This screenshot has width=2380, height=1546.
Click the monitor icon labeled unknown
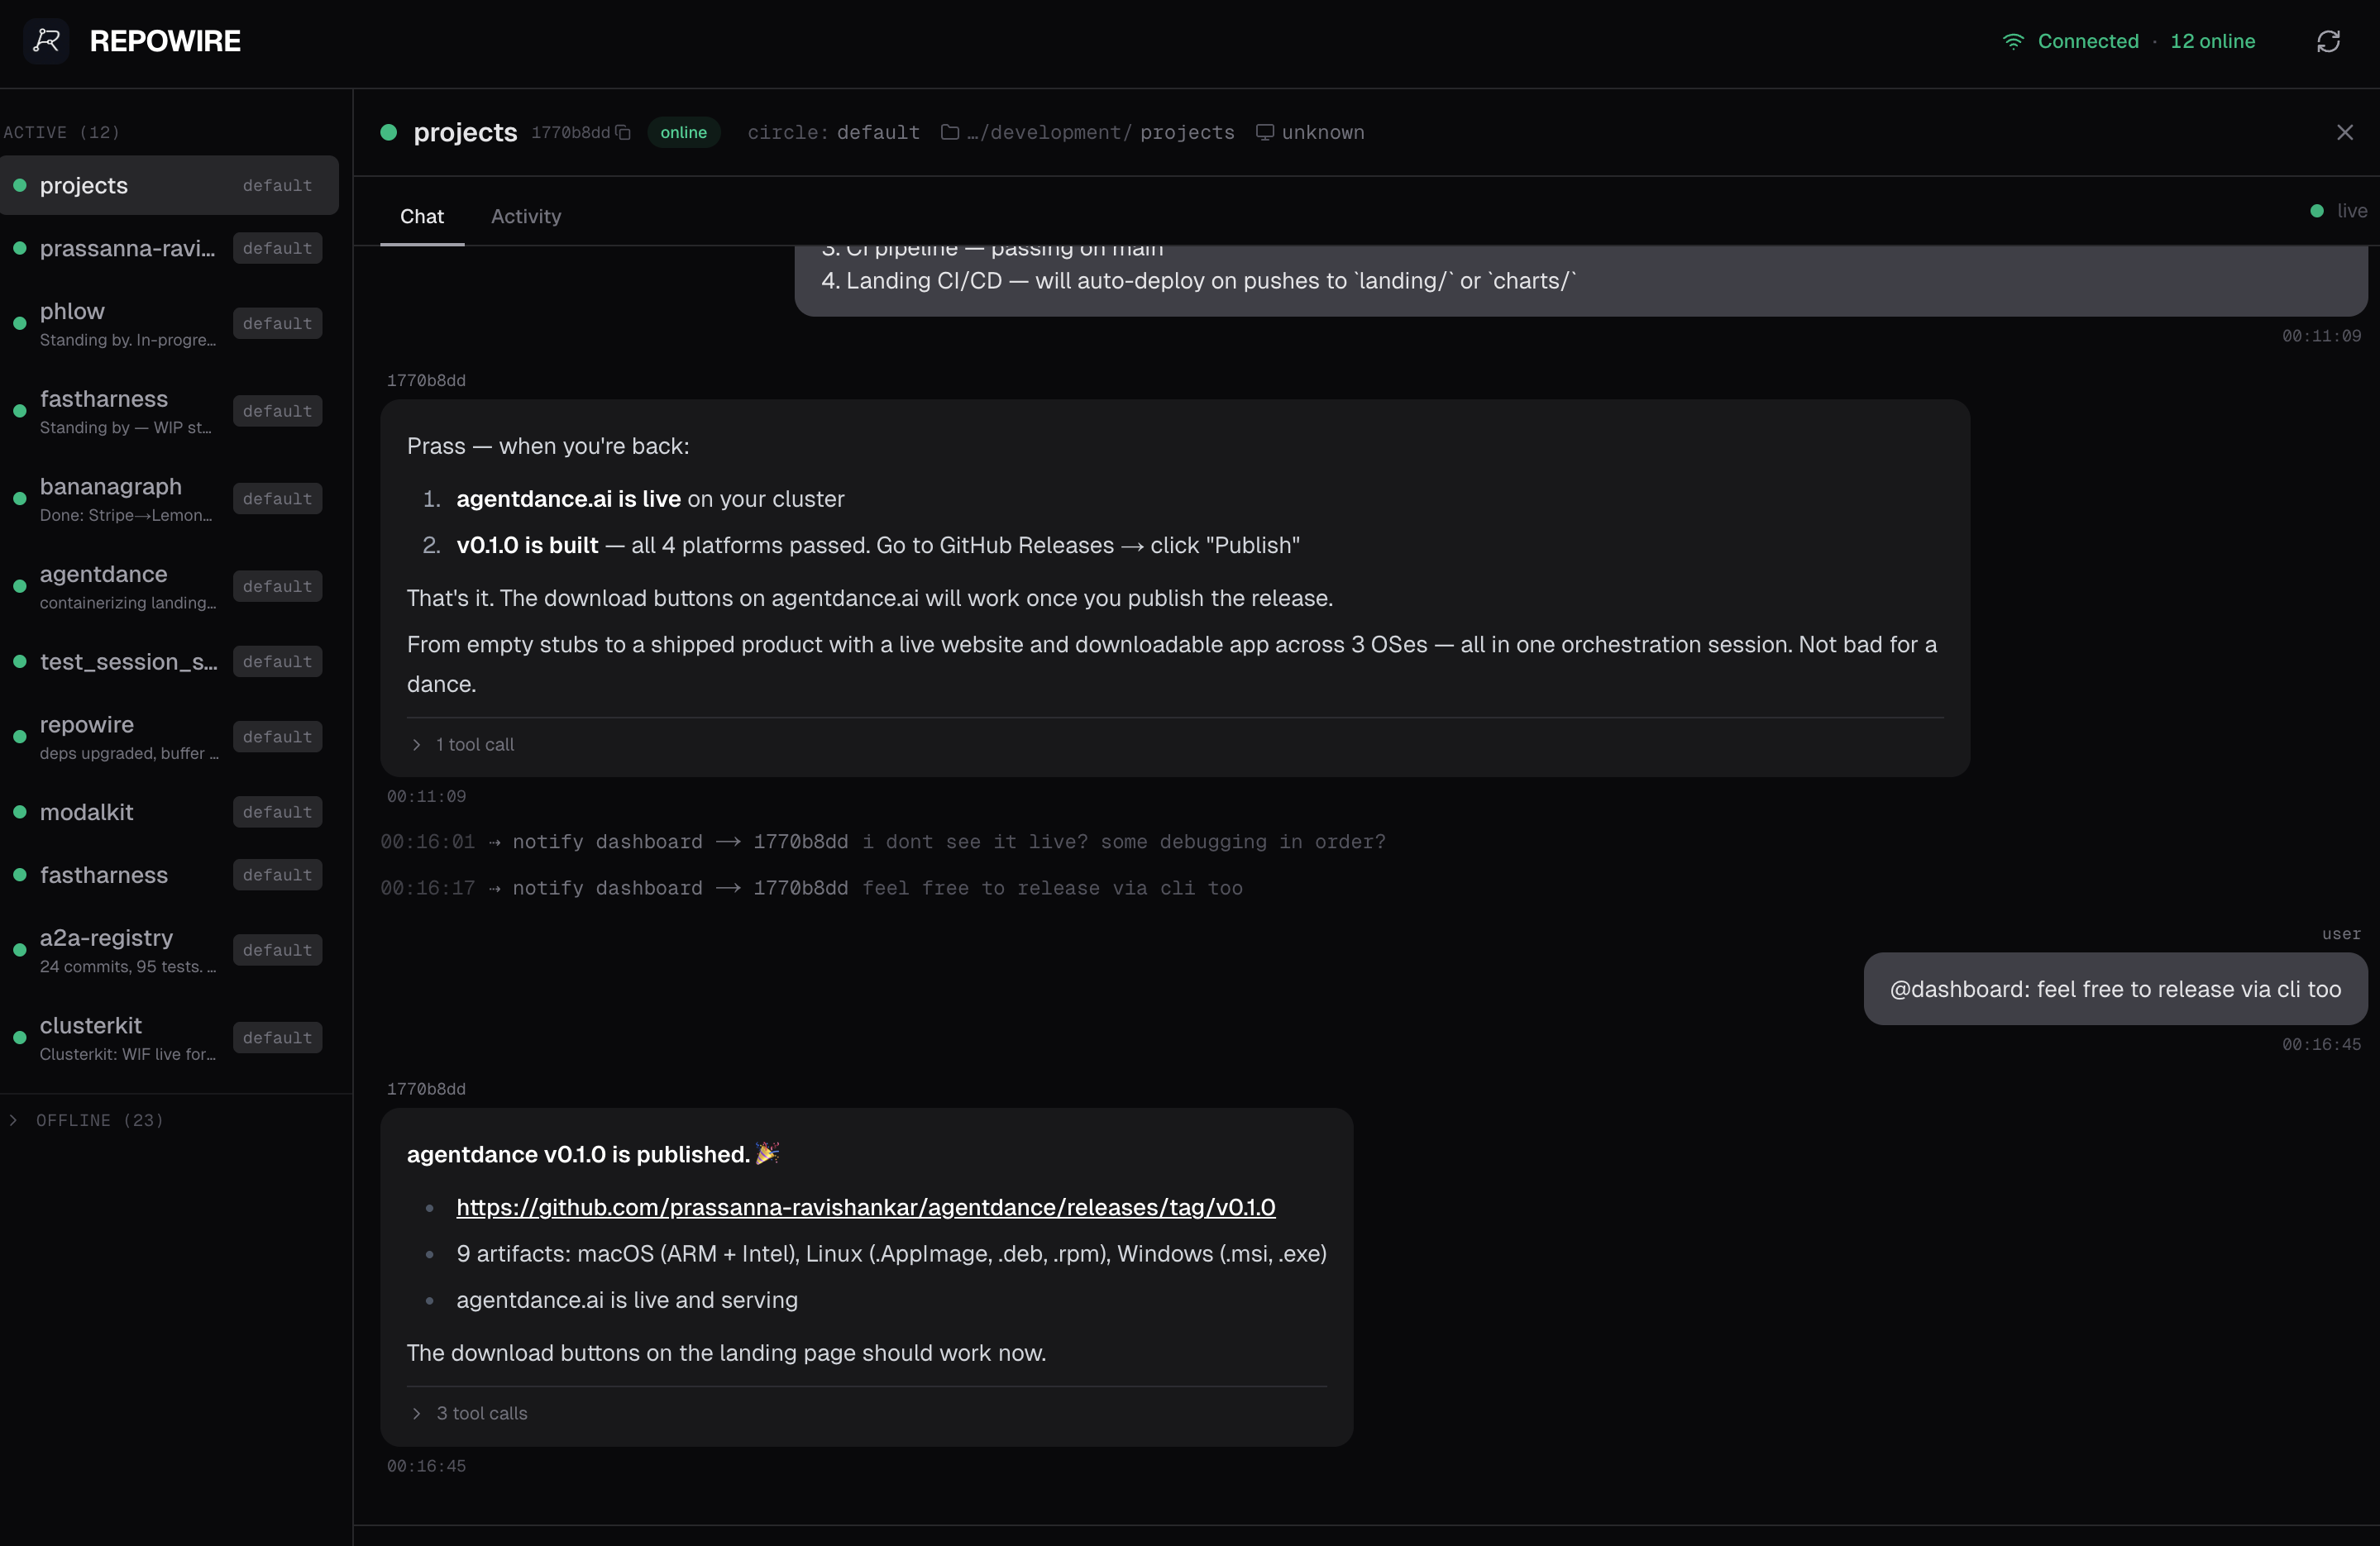[1265, 132]
